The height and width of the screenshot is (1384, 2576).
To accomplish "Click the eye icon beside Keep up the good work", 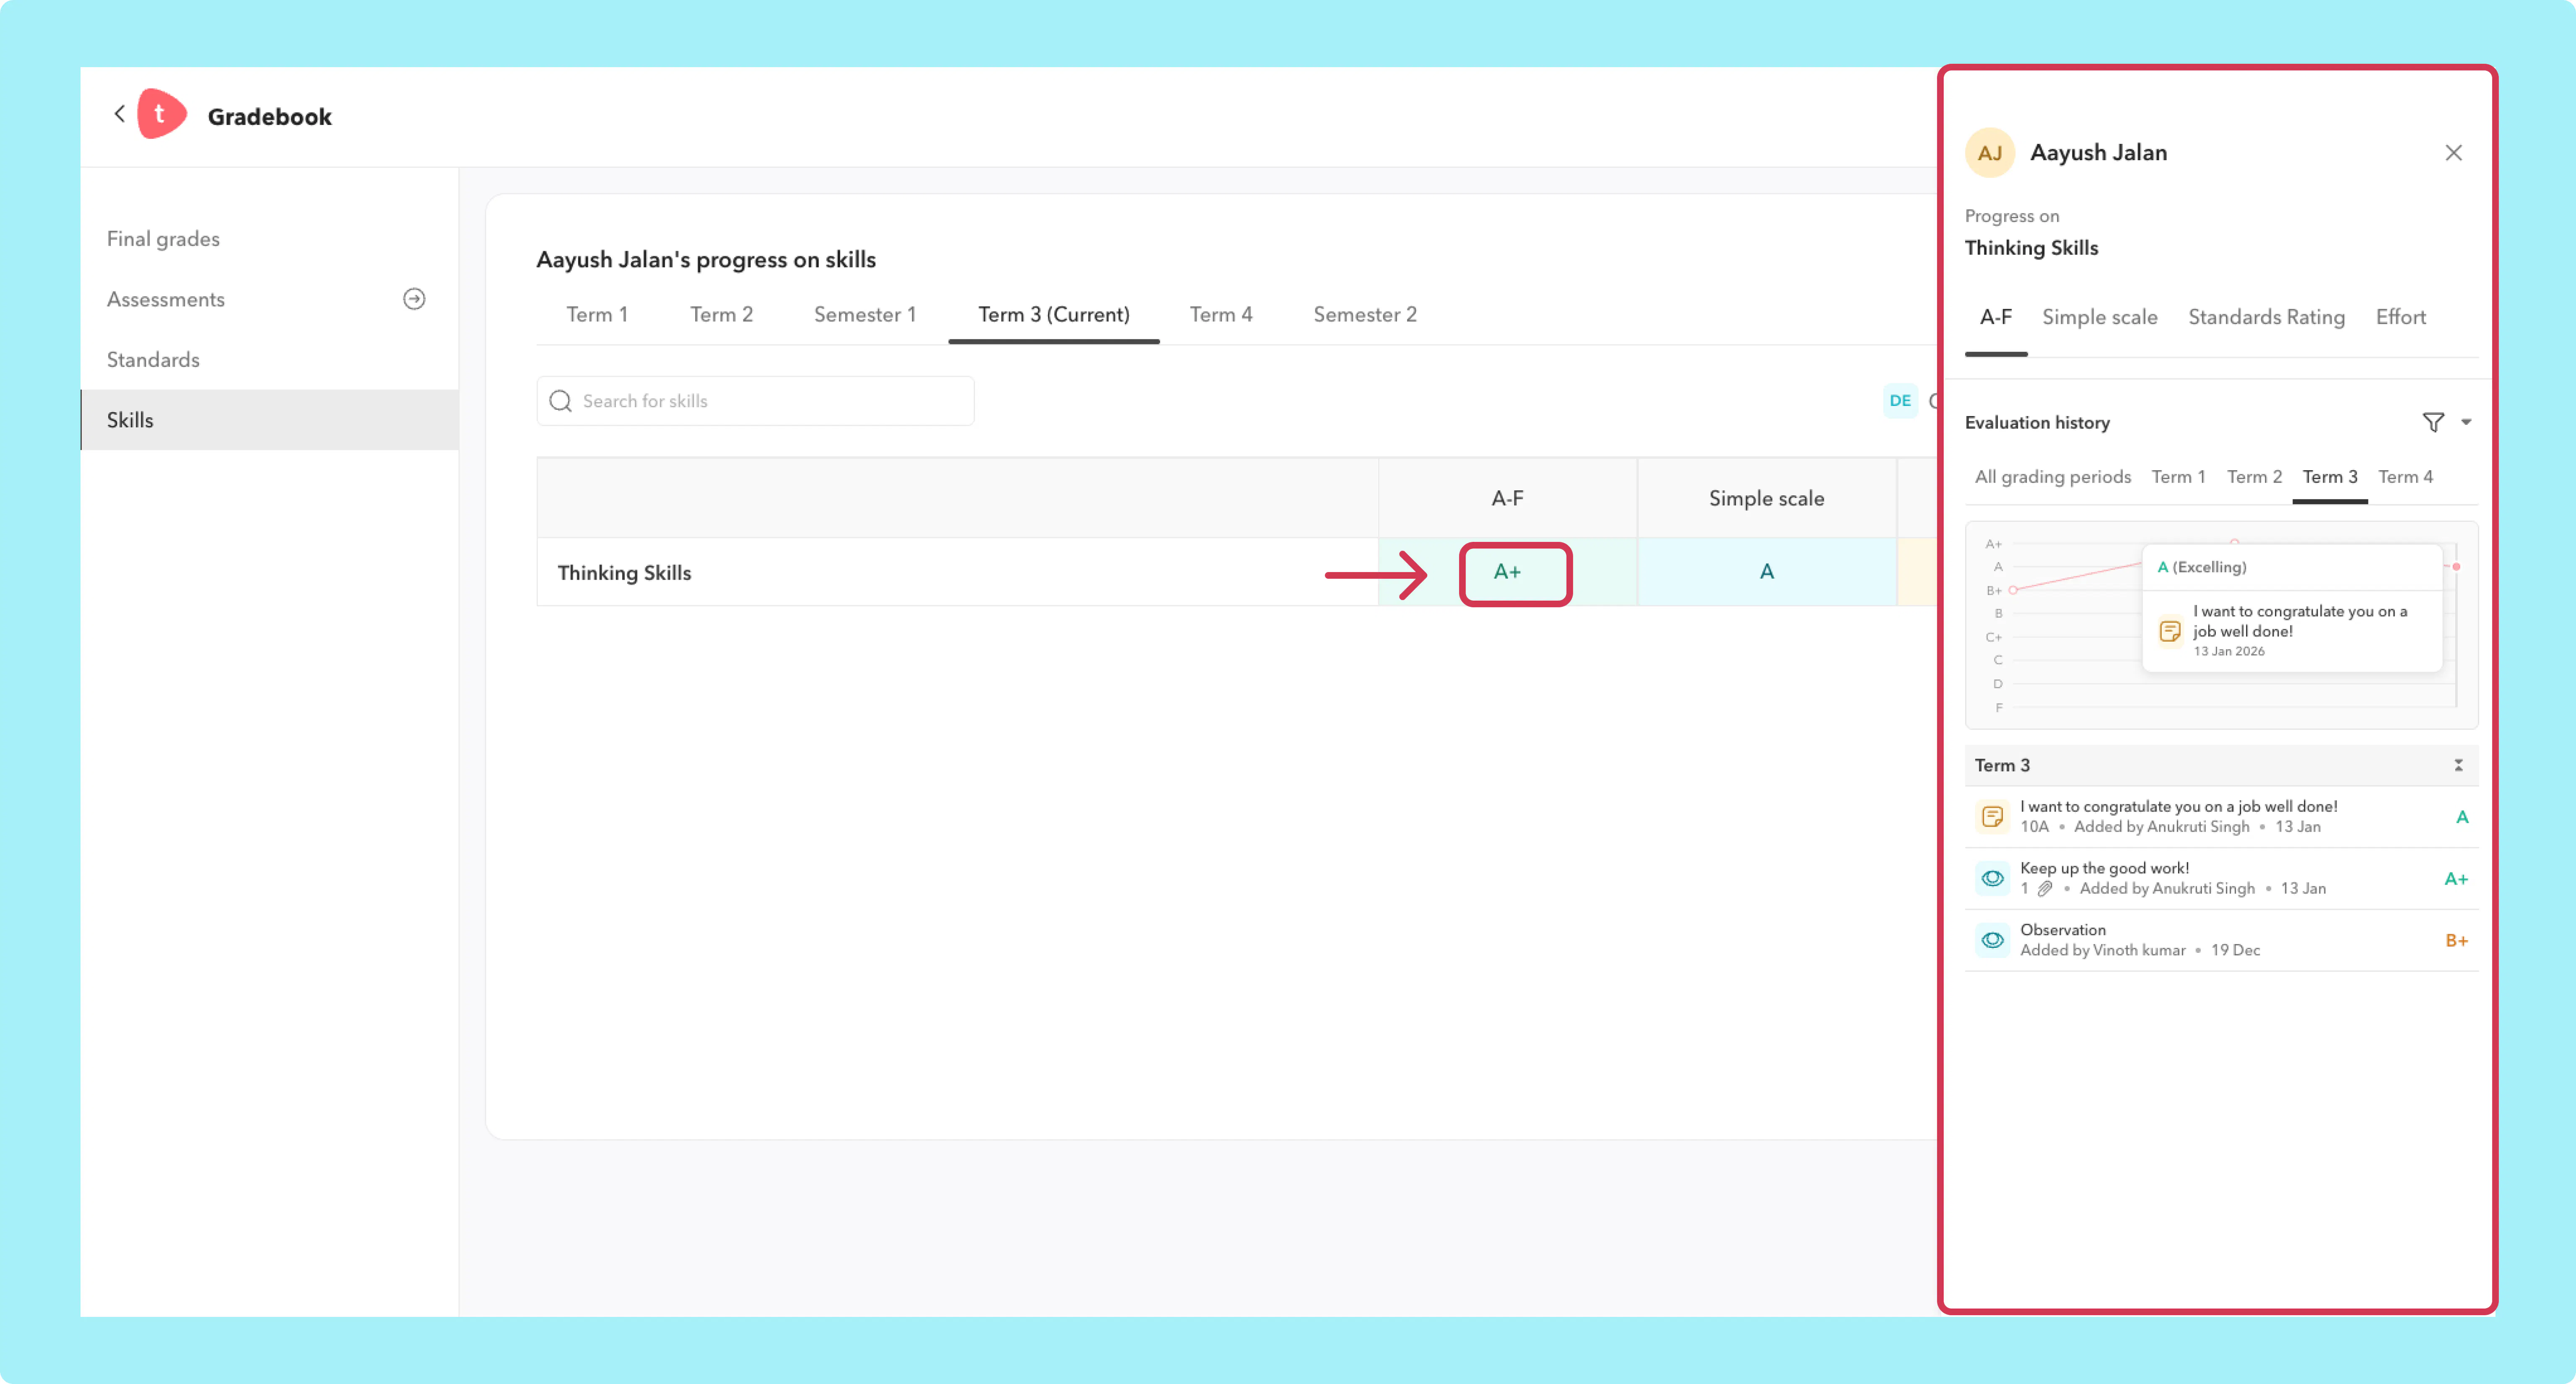I will pyautogui.click(x=1992, y=879).
